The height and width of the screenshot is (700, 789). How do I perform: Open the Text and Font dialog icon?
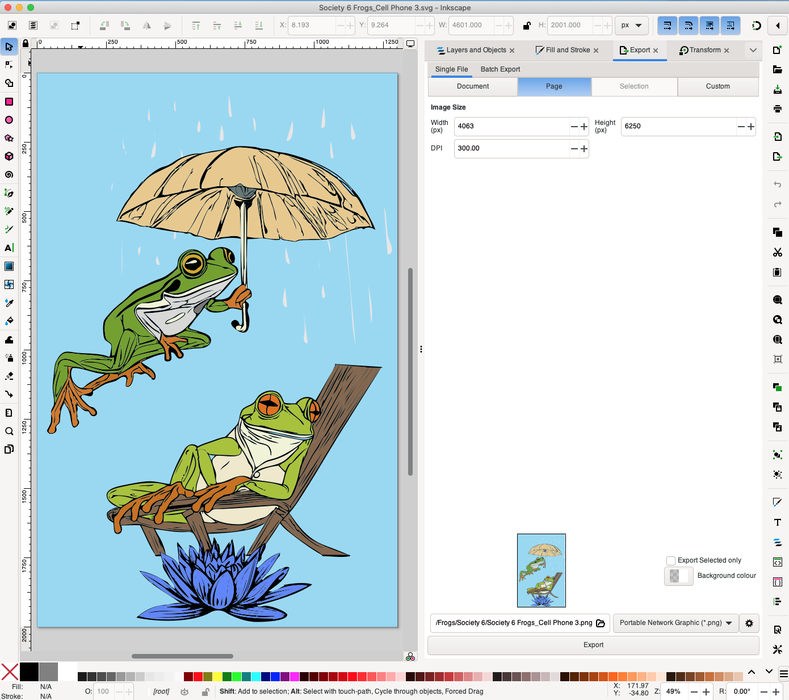click(x=777, y=522)
